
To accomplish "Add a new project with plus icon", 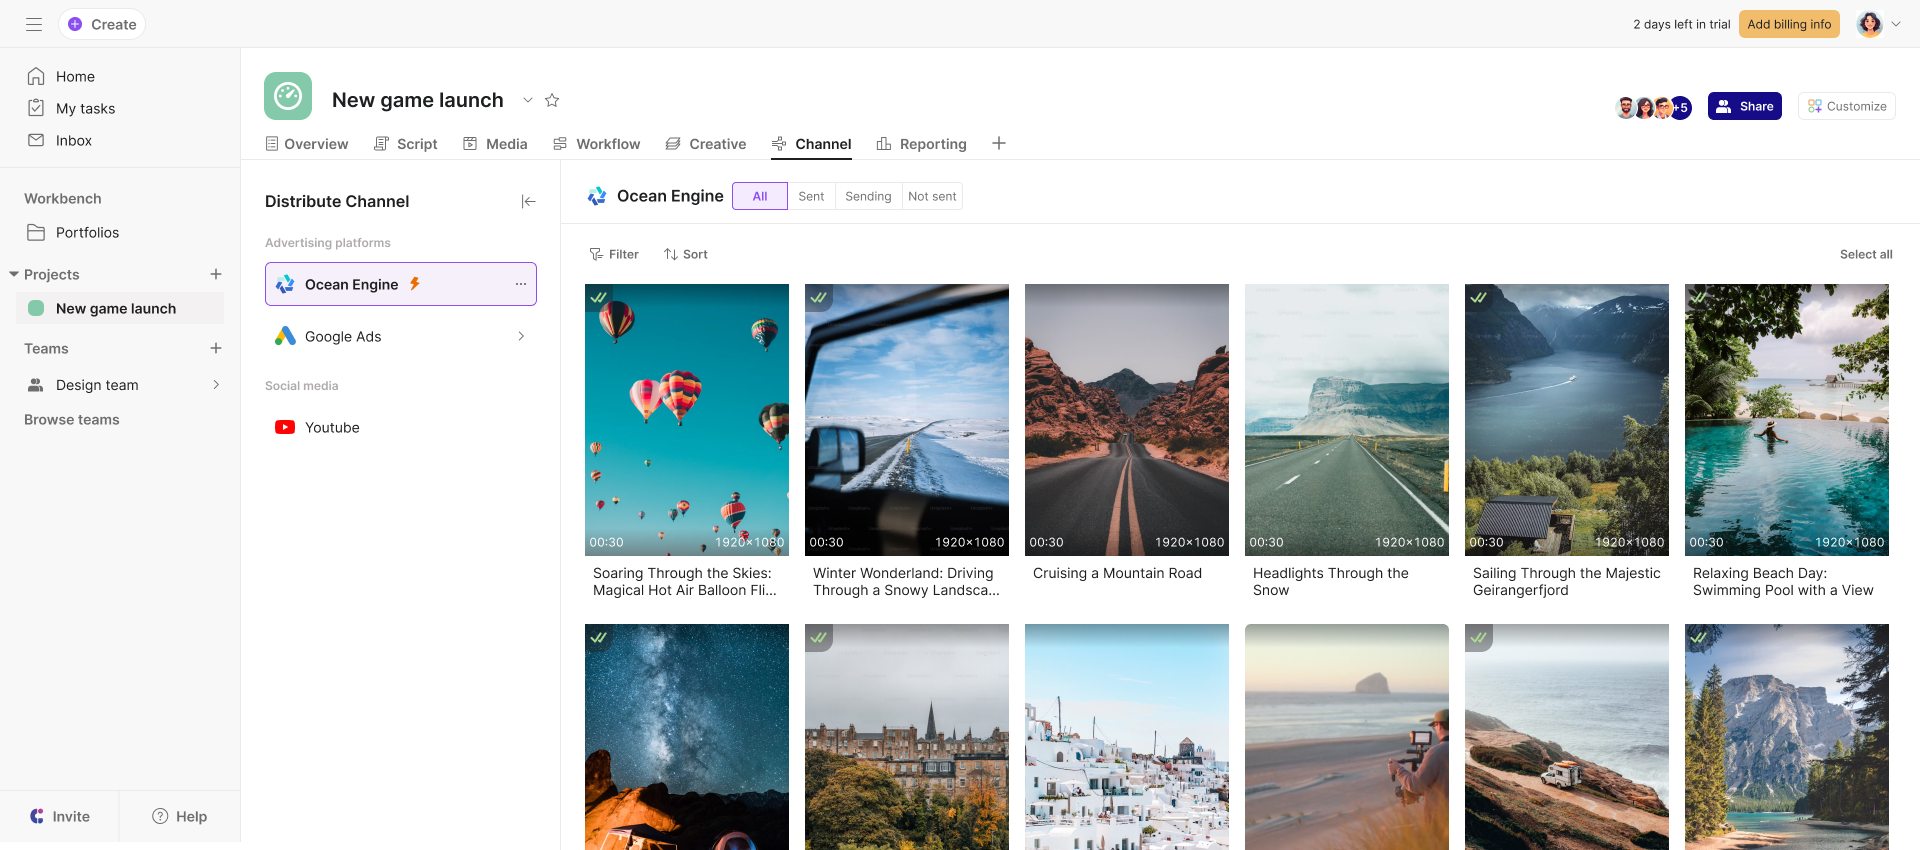I will tap(216, 274).
